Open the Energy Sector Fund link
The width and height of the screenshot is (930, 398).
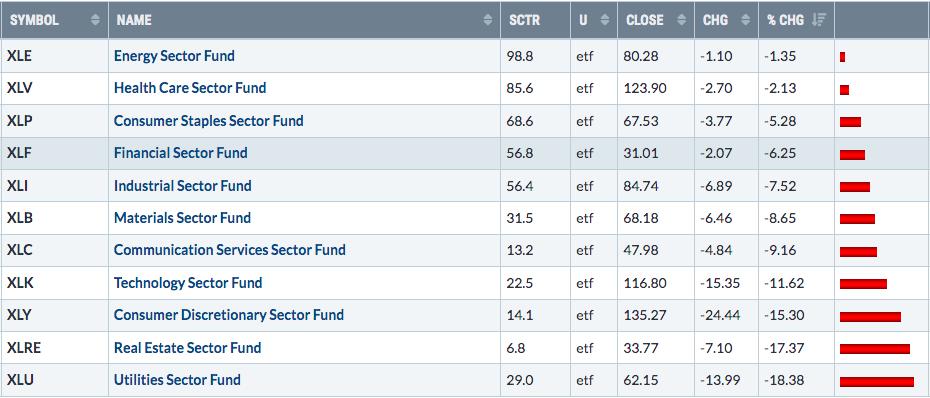(174, 56)
